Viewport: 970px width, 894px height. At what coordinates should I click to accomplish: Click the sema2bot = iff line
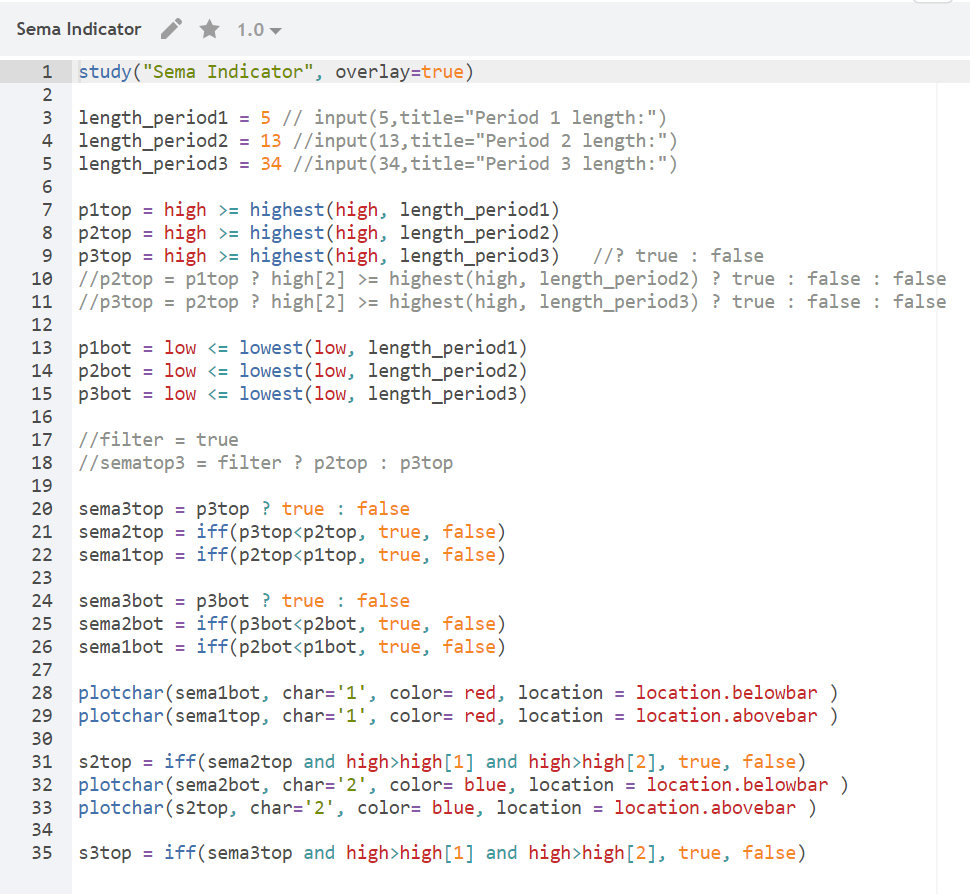click(x=293, y=624)
